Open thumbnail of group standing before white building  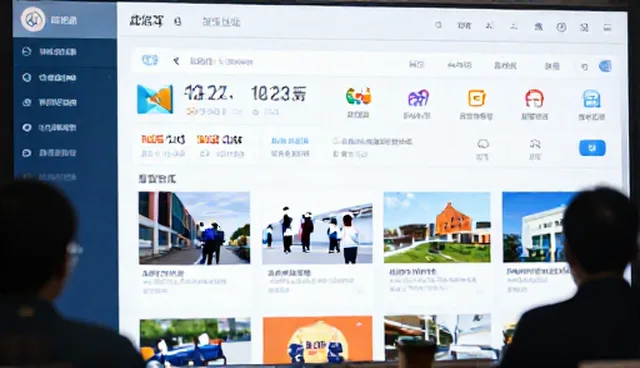(317, 228)
